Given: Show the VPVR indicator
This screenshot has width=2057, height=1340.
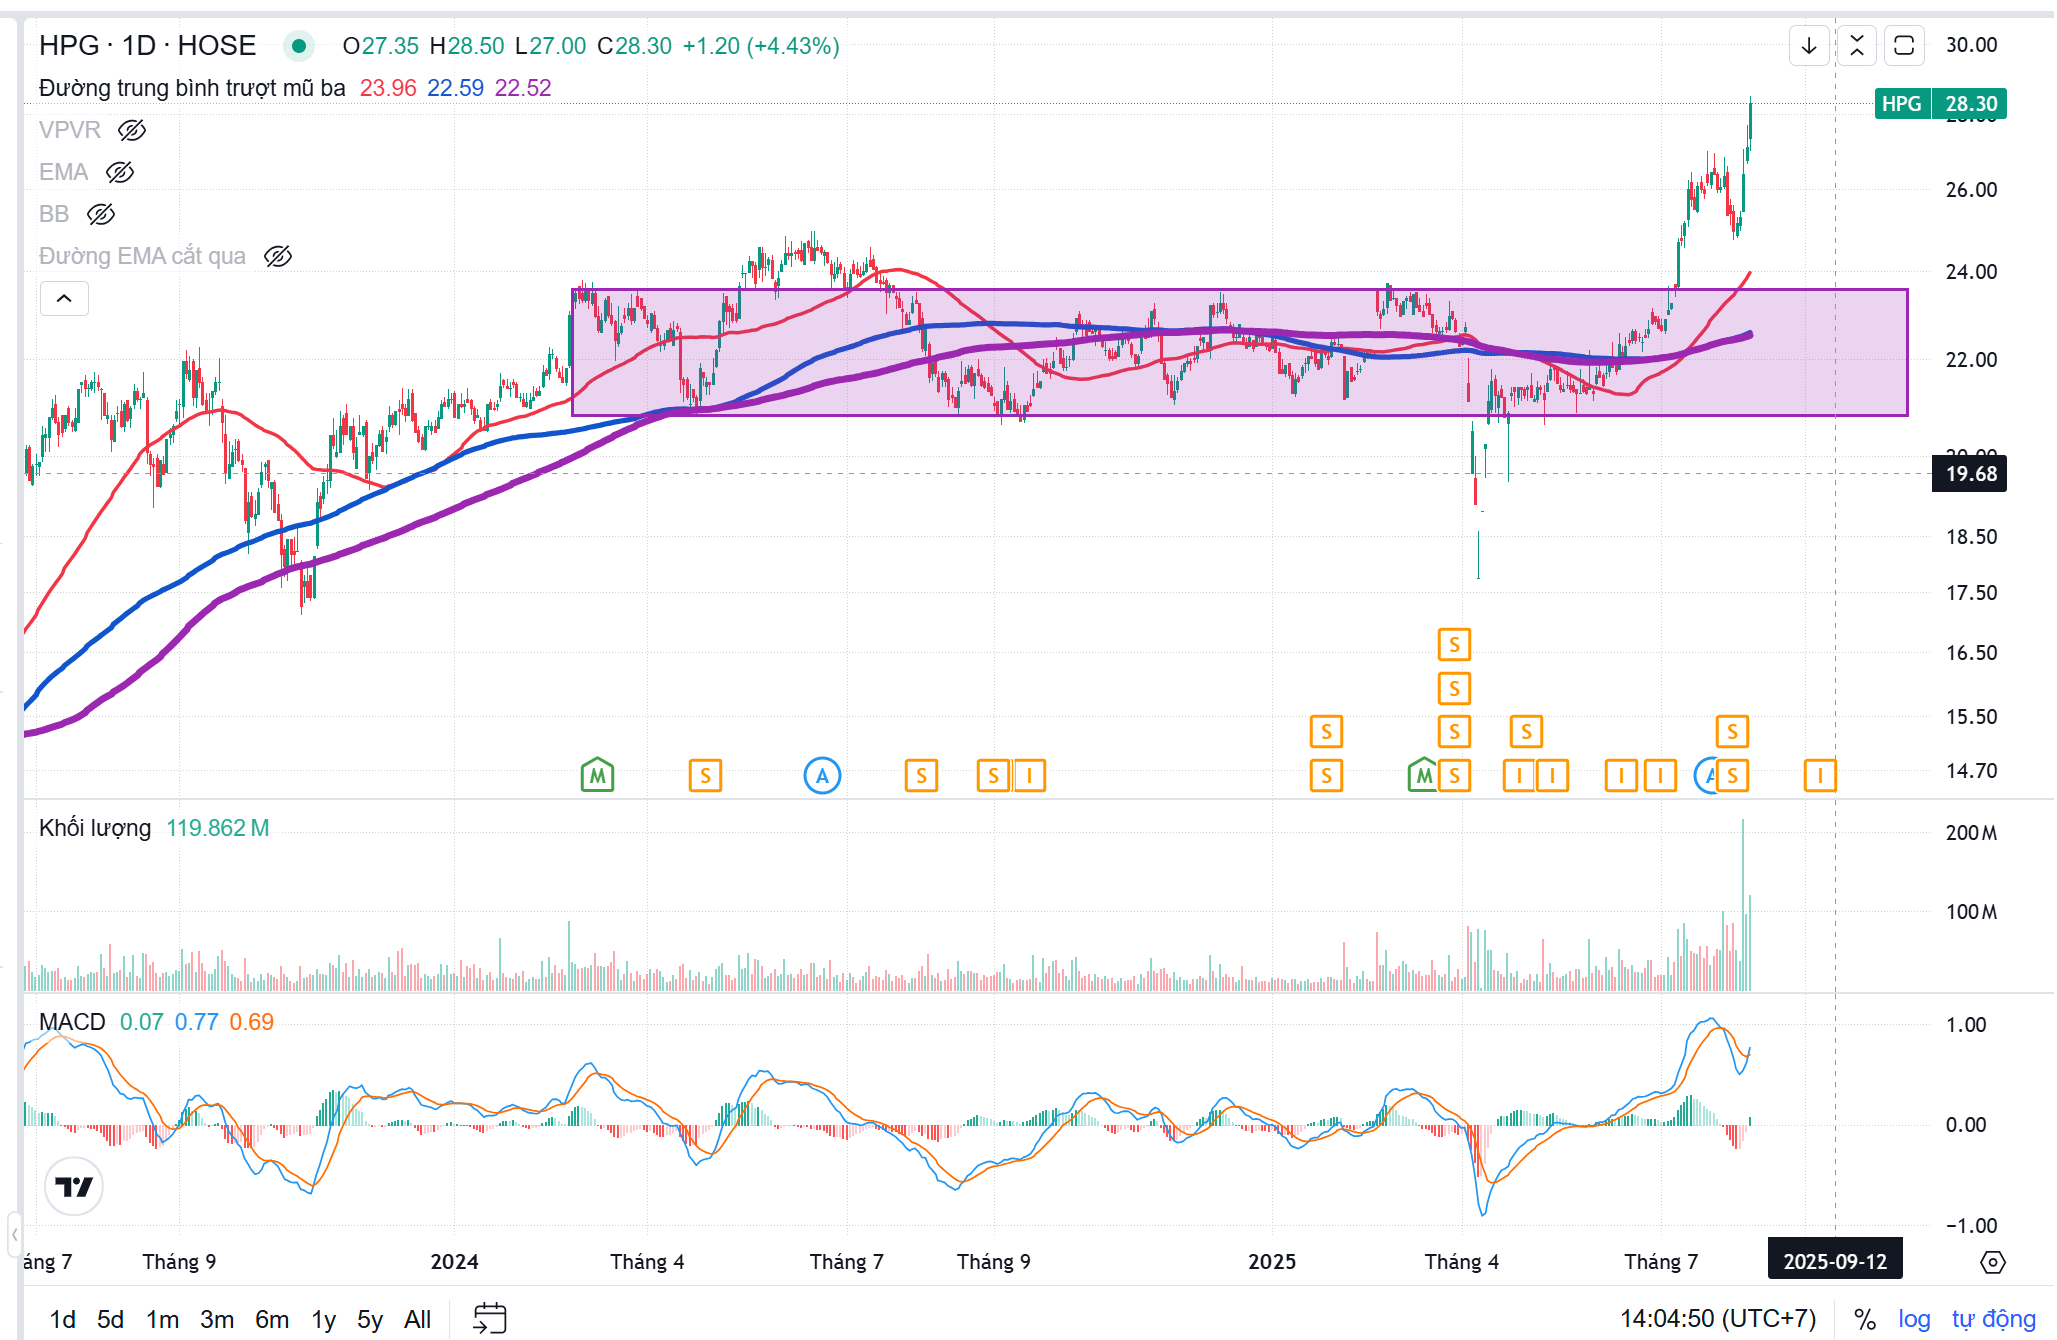Looking at the screenshot, I should point(132,130).
